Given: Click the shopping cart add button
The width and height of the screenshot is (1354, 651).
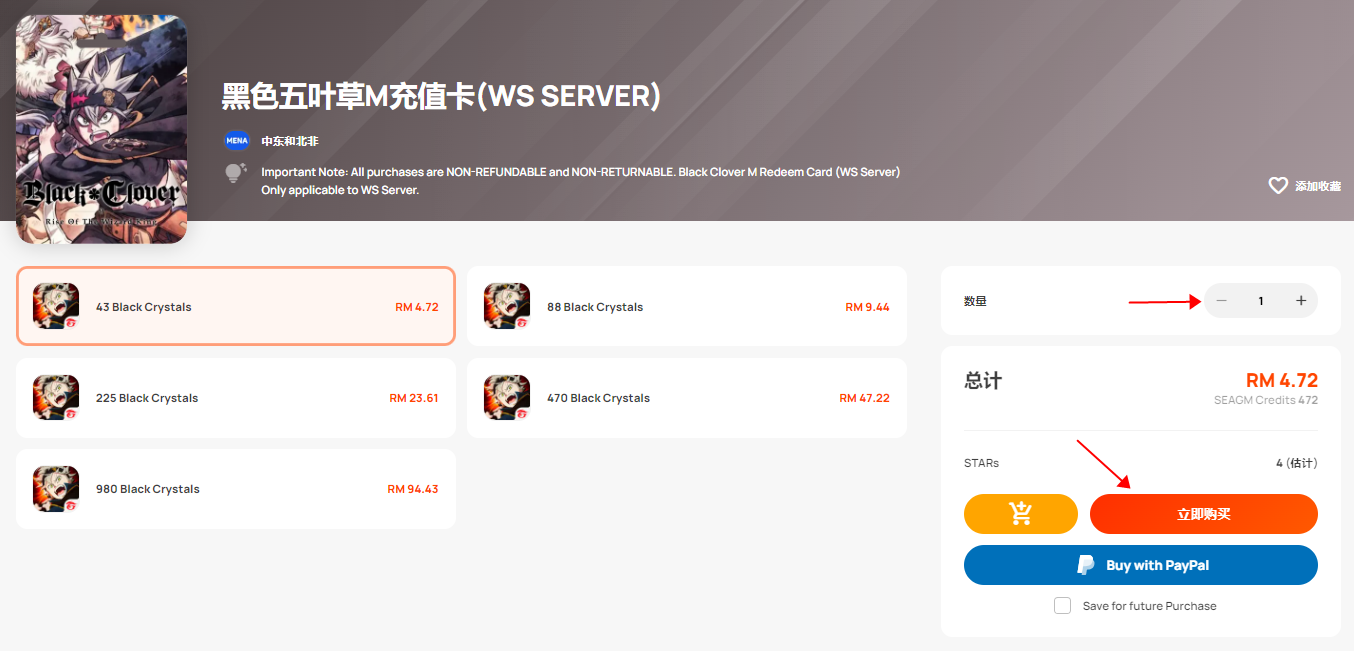Looking at the screenshot, I should (x=1021, y=514).
